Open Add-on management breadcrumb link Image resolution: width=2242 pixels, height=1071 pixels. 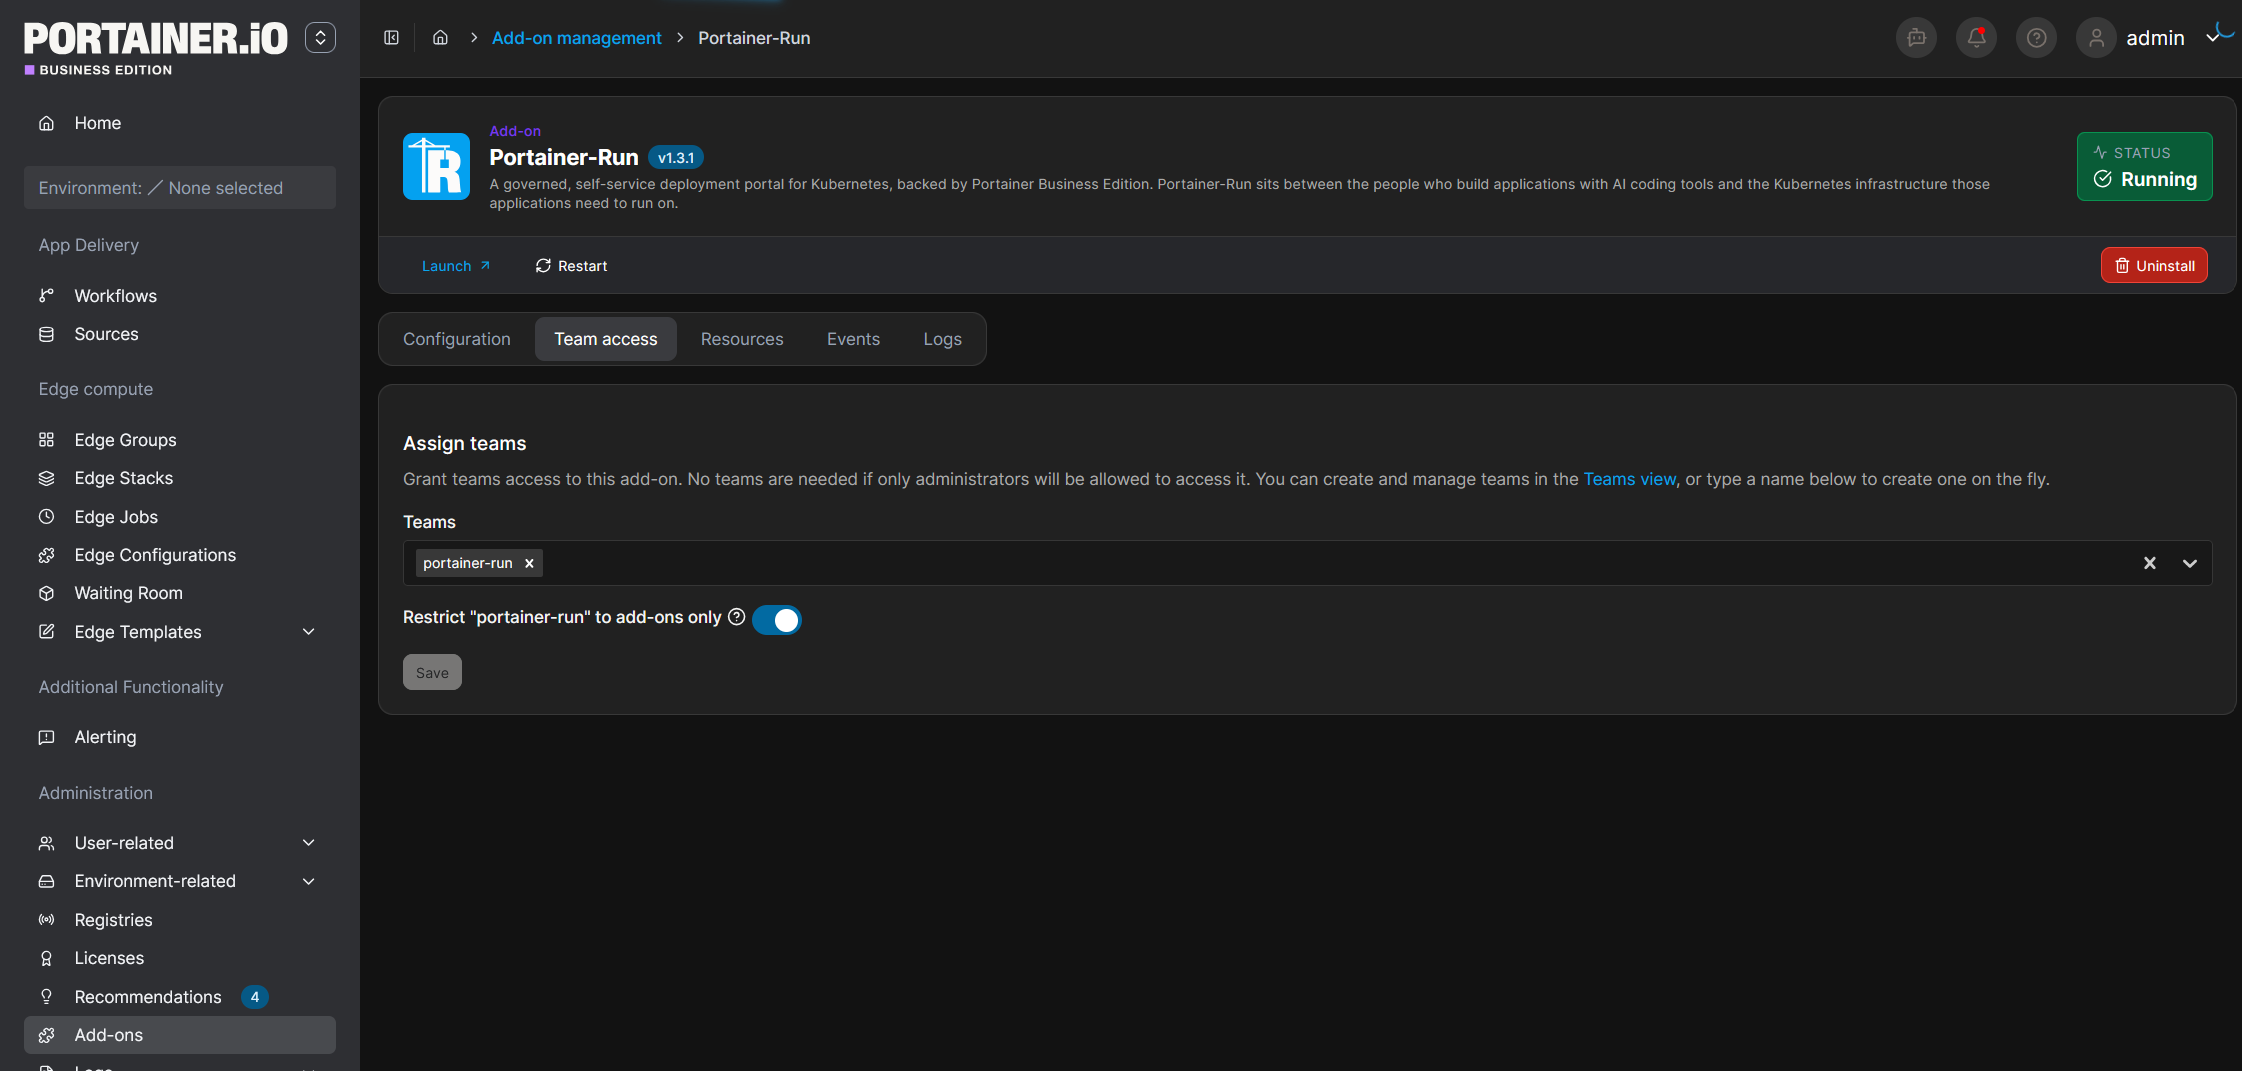pyautogui.click(x=576, y=38)
